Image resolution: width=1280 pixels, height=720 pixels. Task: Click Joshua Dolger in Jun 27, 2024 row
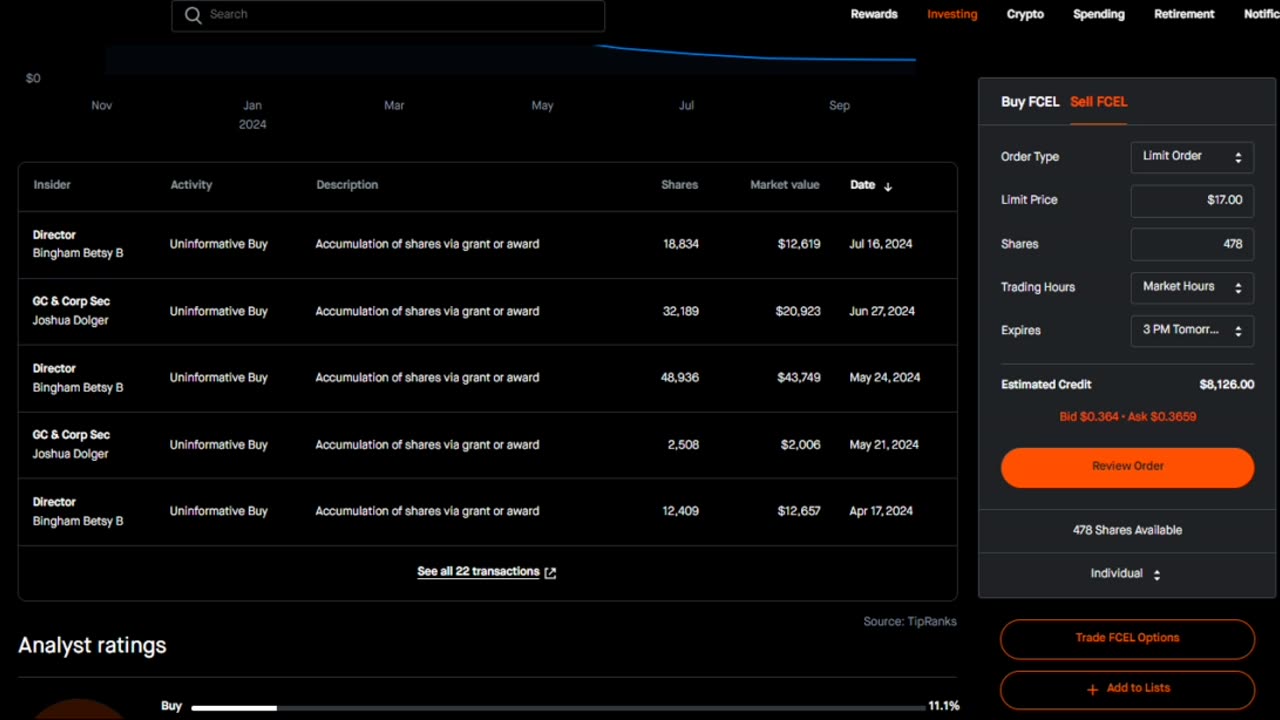70,321
